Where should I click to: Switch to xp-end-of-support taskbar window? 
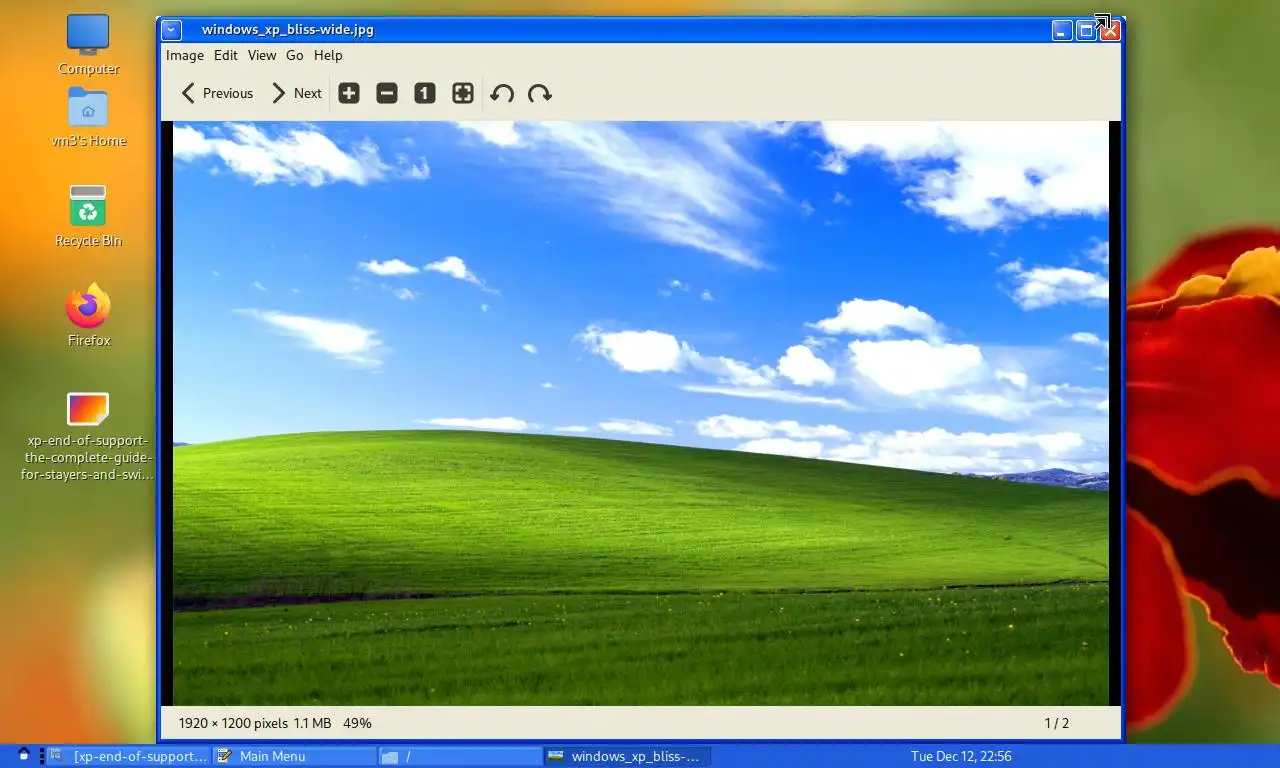pos(129,756)
